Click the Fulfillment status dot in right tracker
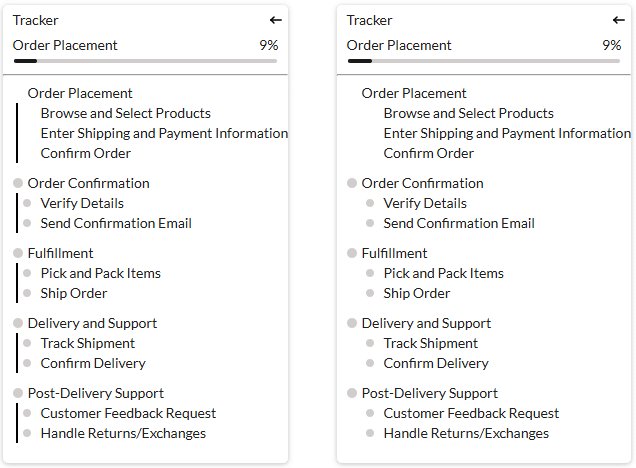Viewport: 636px width, 468px height. (352, 253)
